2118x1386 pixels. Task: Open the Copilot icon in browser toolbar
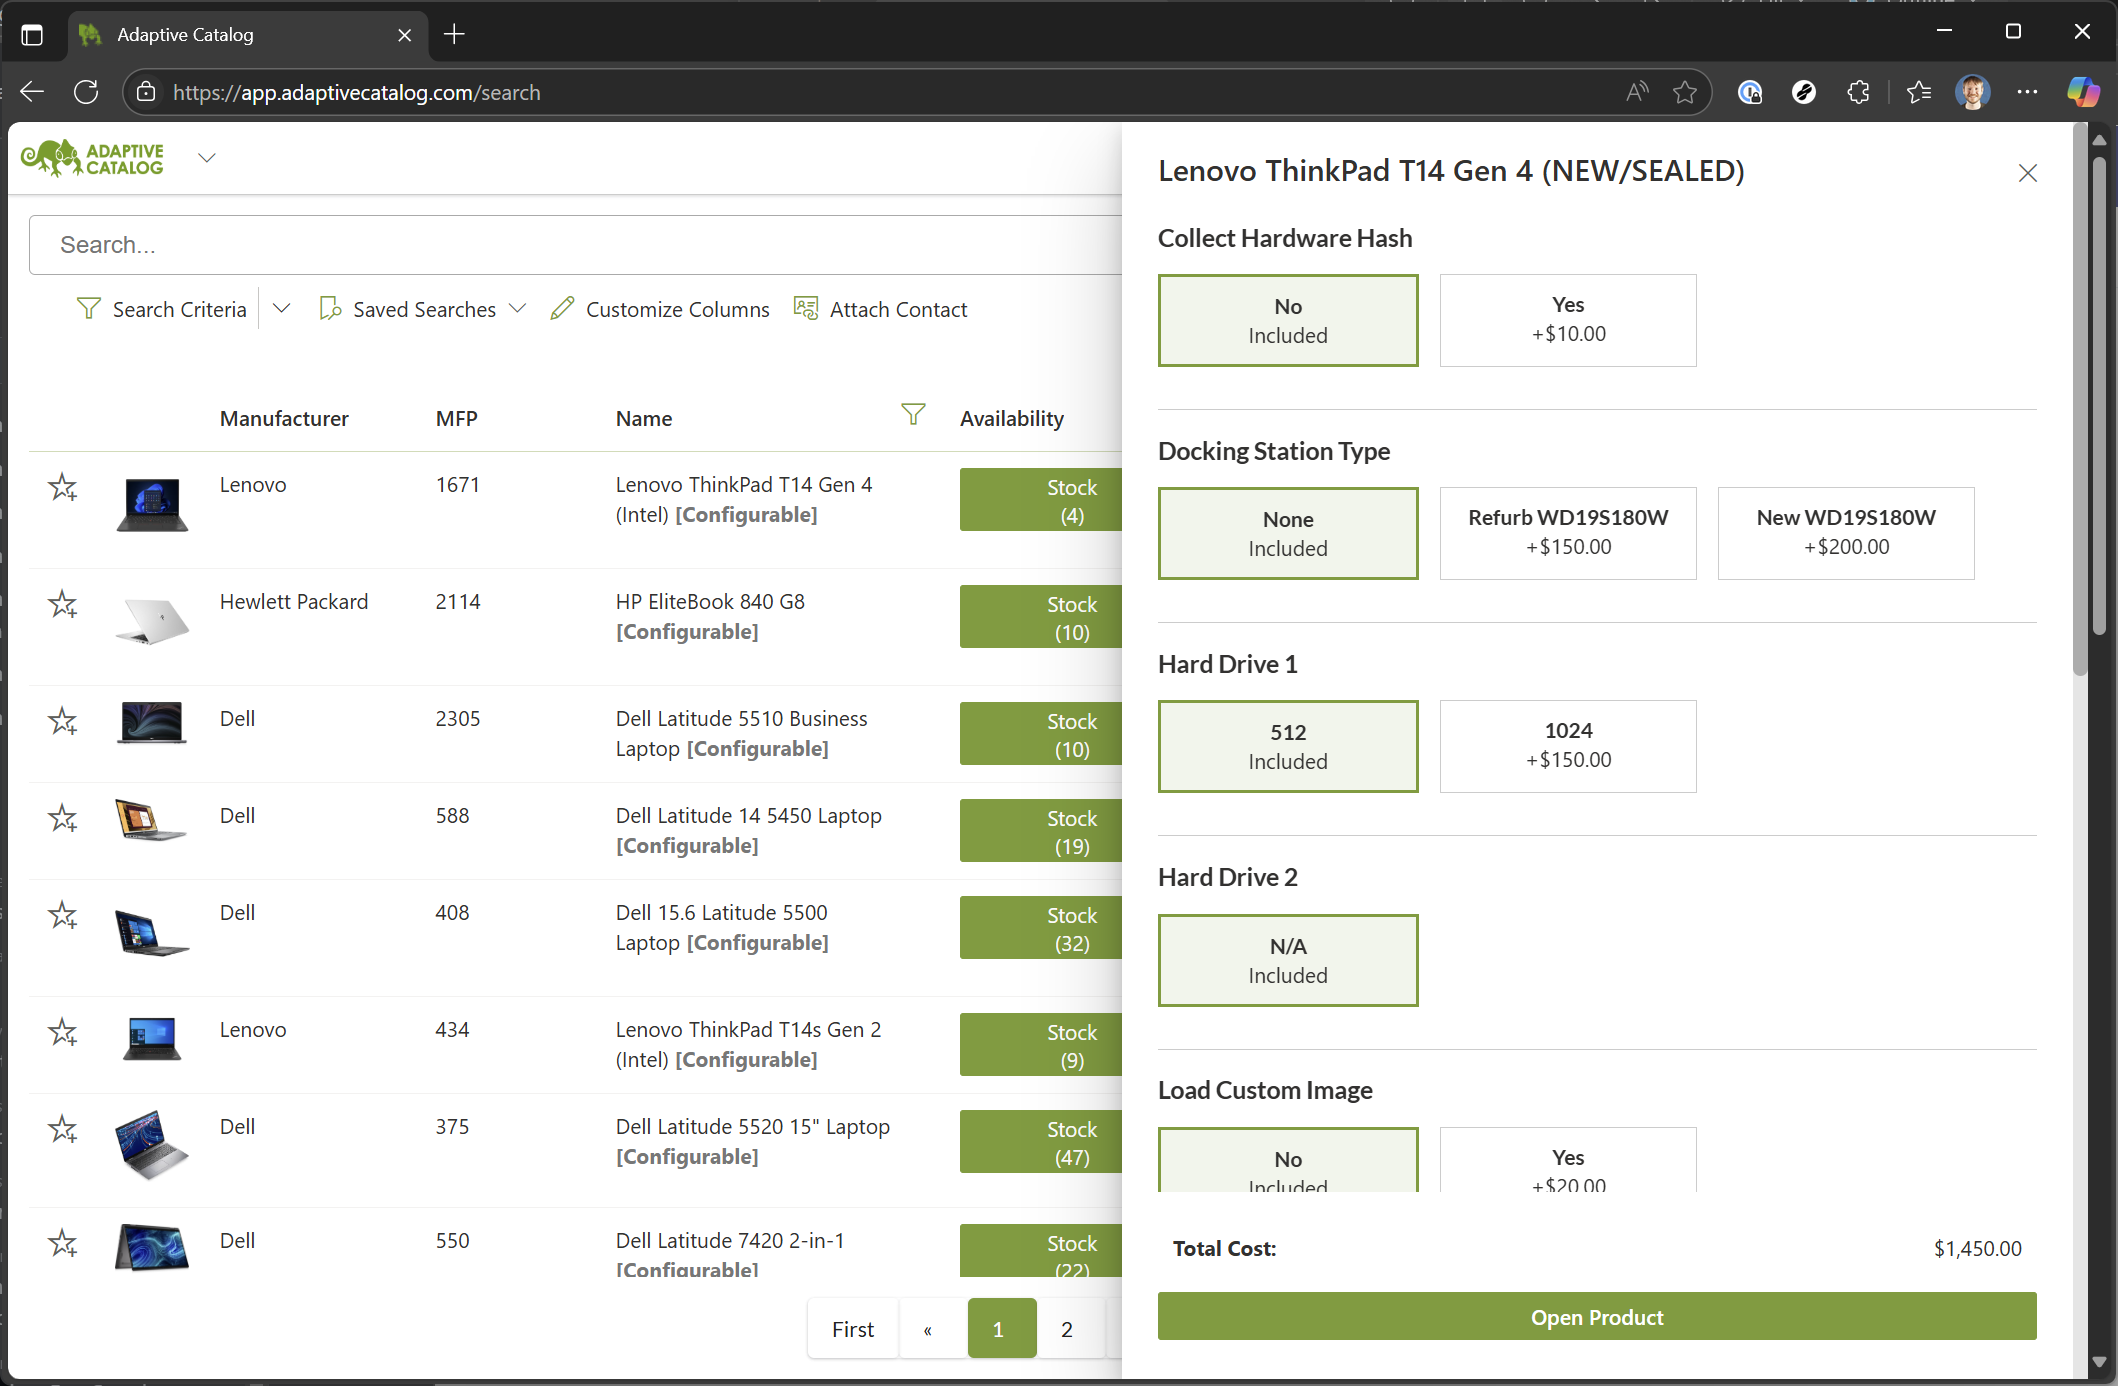point(2083,92)
